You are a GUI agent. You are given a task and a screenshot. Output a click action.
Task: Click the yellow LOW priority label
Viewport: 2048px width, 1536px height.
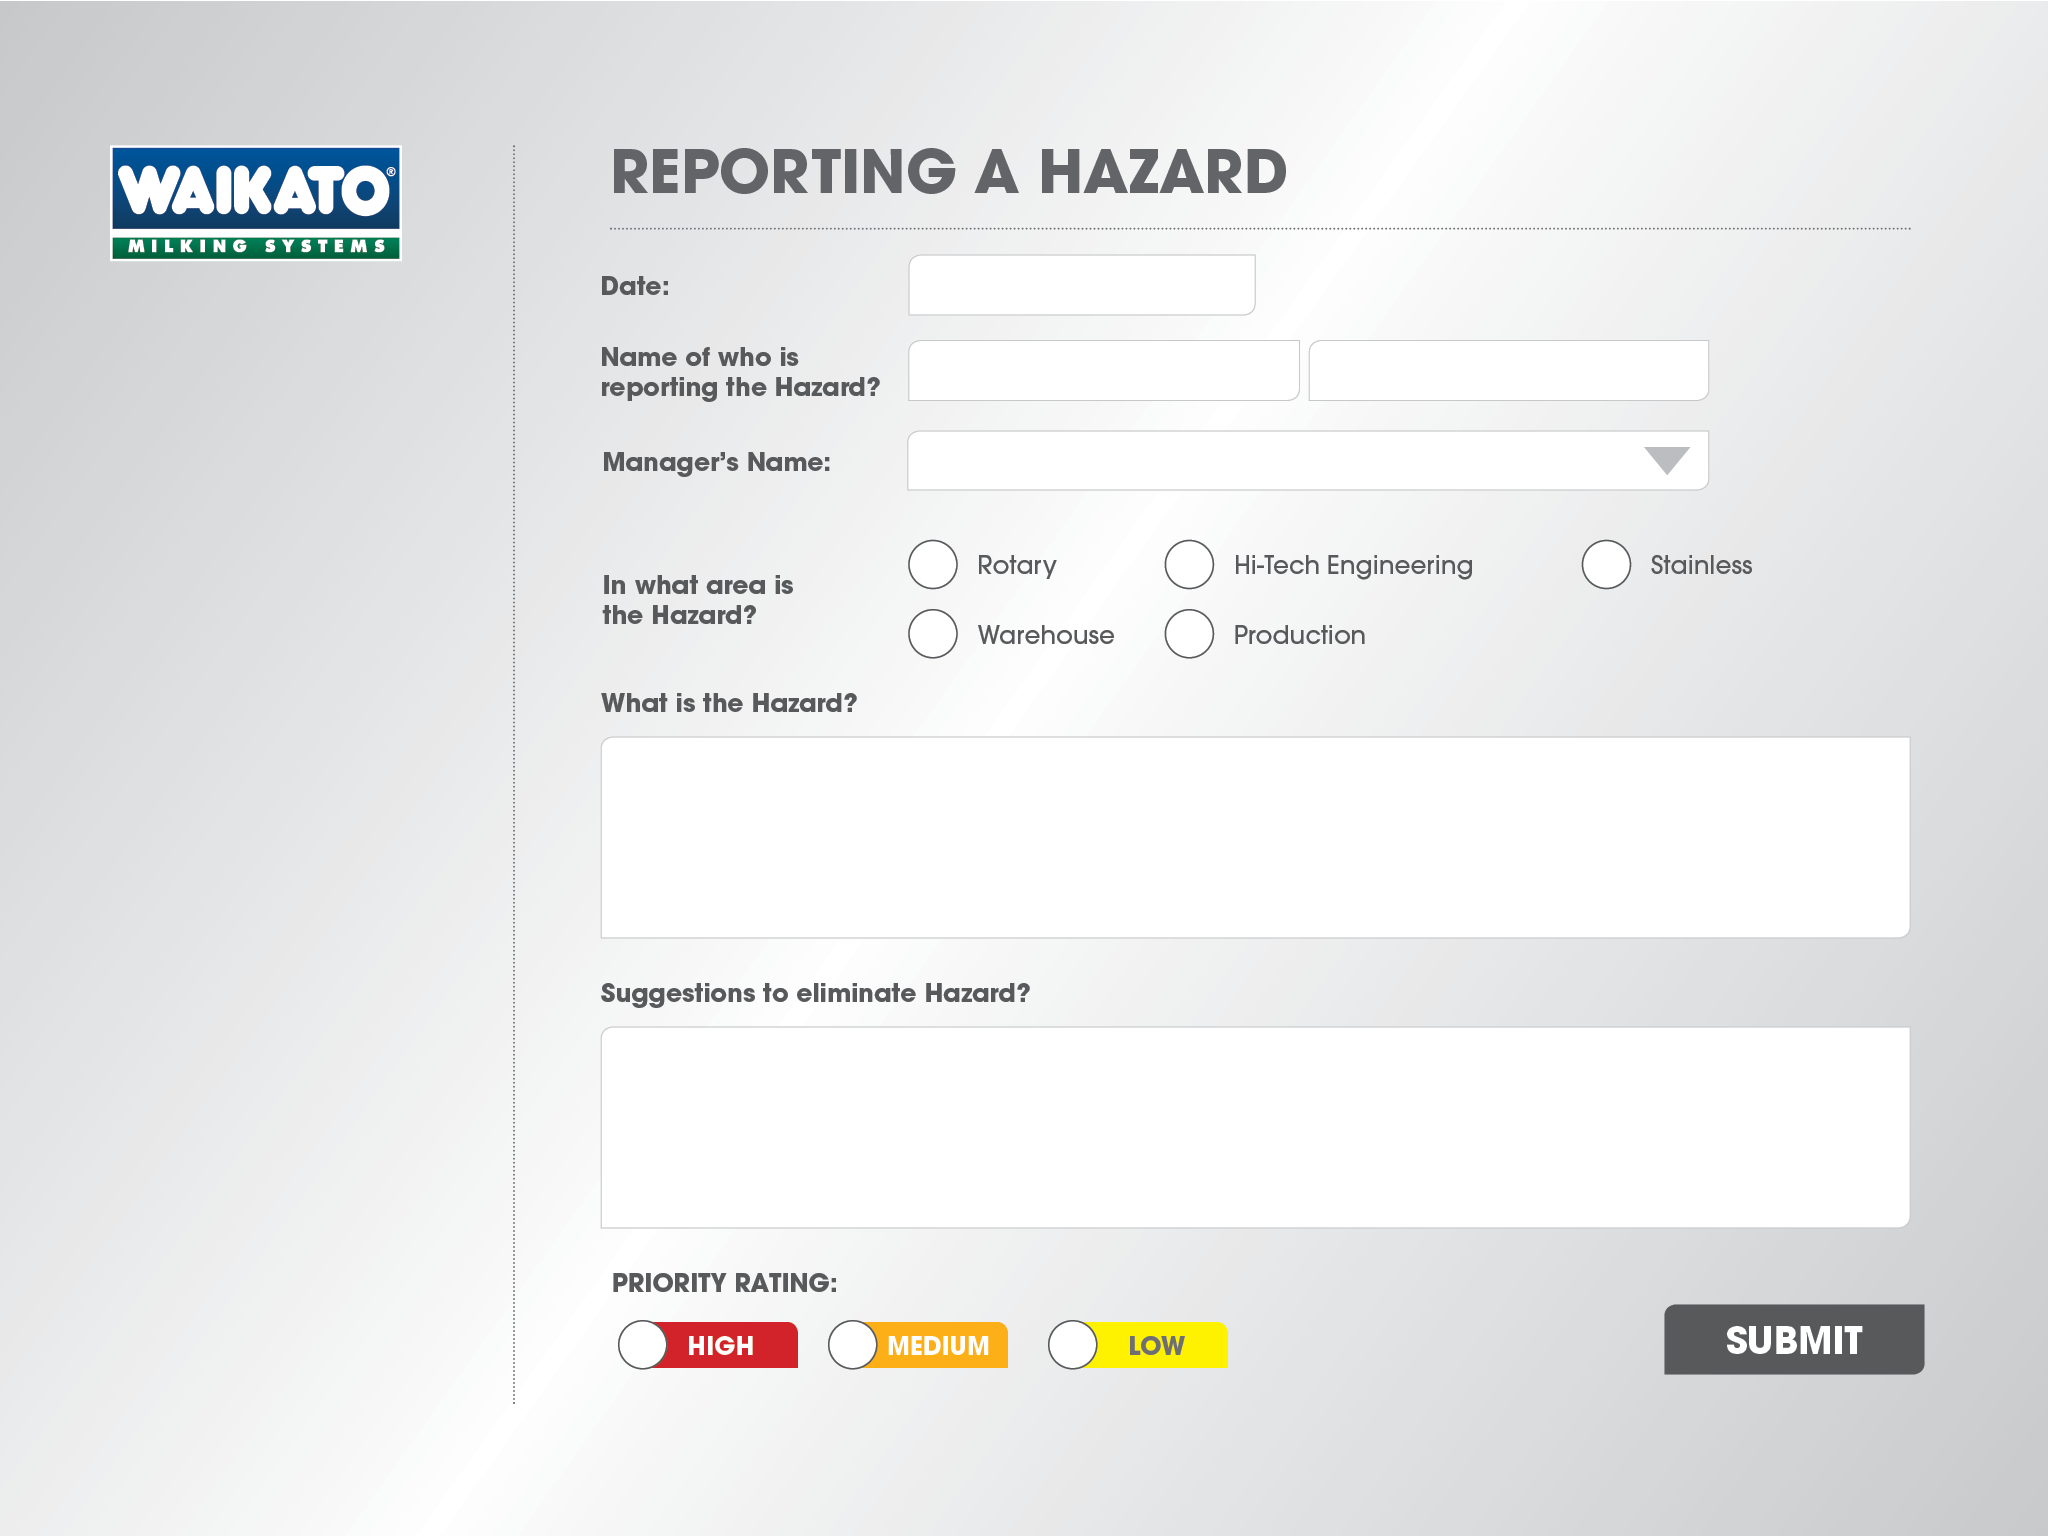click(x=1157, y=1346)
